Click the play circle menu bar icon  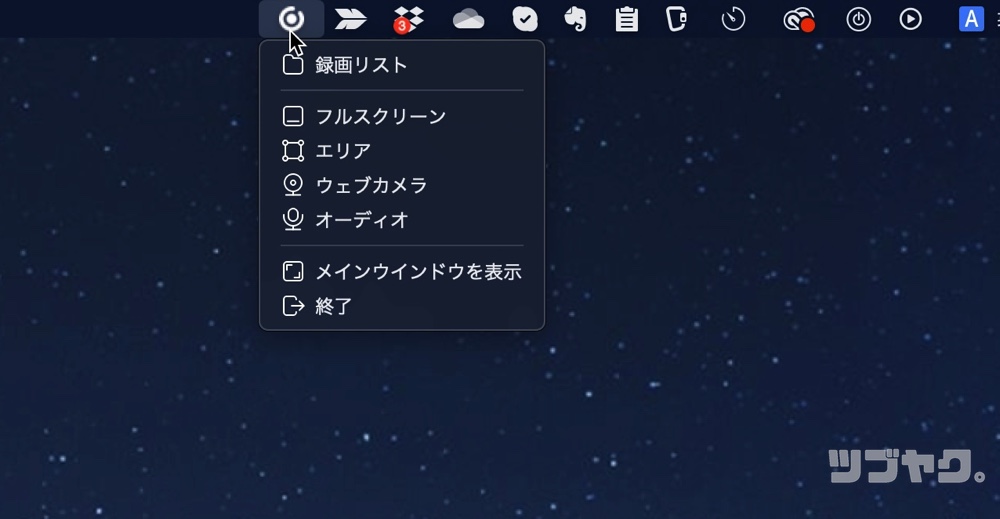point(910,19)
